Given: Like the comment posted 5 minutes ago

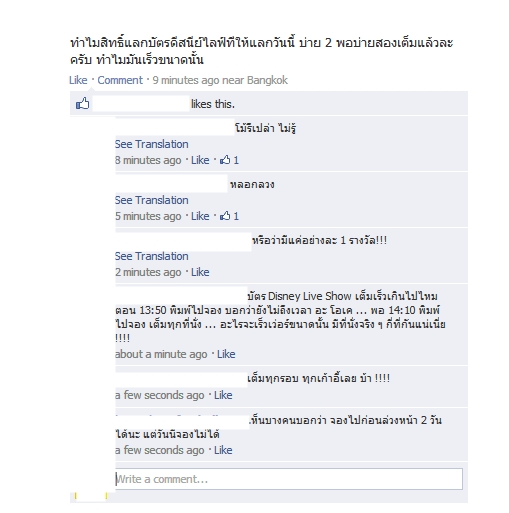Looking at the screenshot, I should coord(200,216).
